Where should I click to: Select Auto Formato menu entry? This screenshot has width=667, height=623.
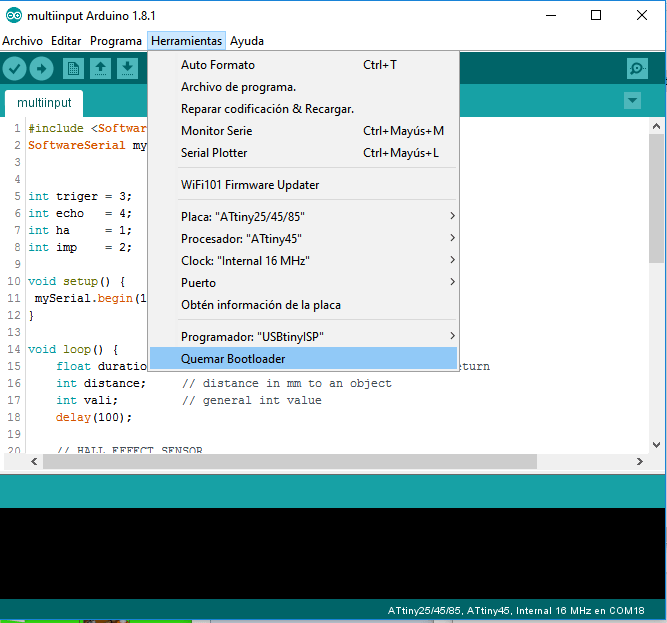point(303,65)
